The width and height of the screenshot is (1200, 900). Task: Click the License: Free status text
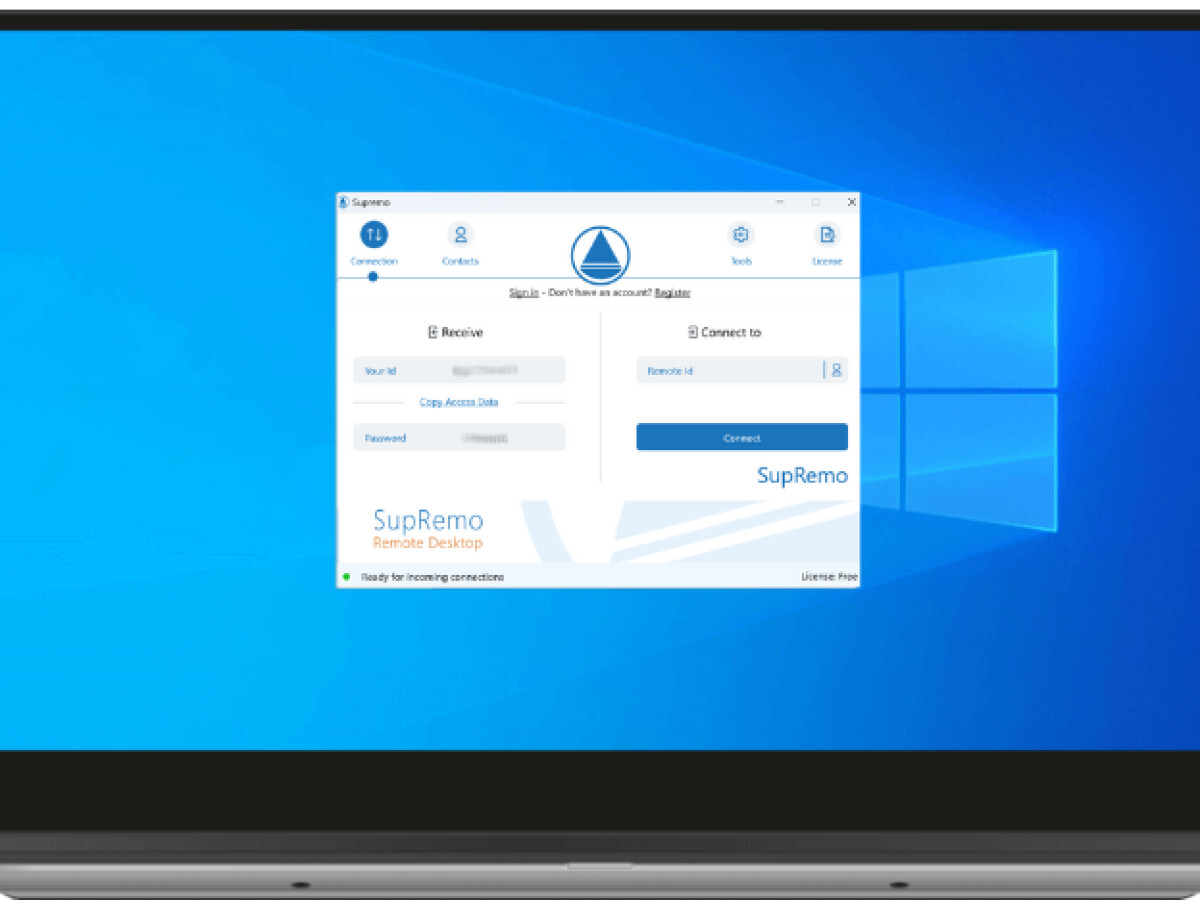(829, 577)
